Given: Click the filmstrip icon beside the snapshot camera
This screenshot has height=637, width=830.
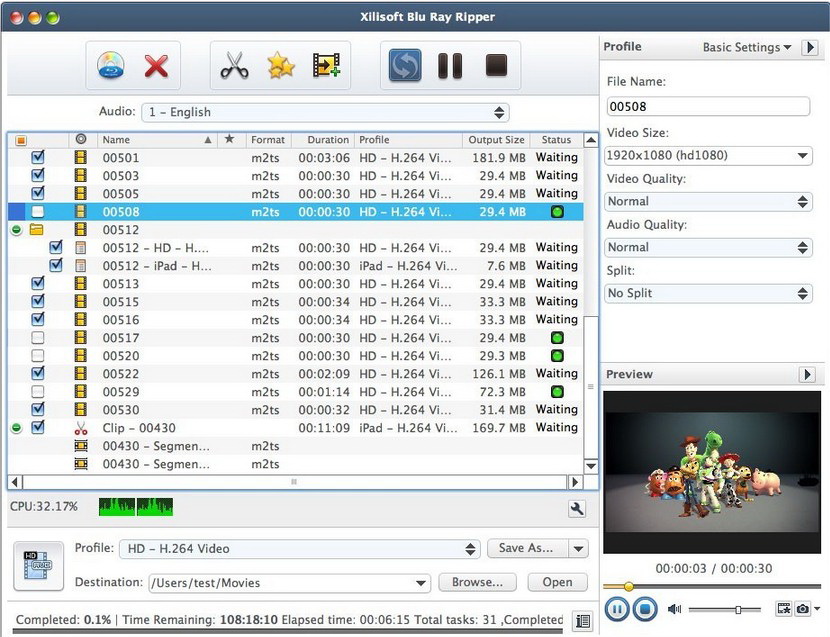Looking at the screenshot, I should (784, 609).
